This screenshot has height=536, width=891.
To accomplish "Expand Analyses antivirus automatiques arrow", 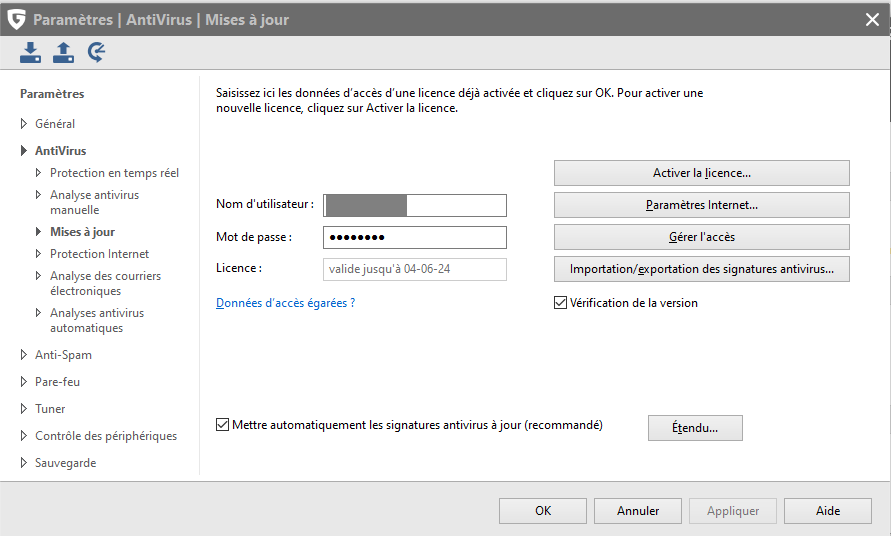I will (x=38, y=313).
